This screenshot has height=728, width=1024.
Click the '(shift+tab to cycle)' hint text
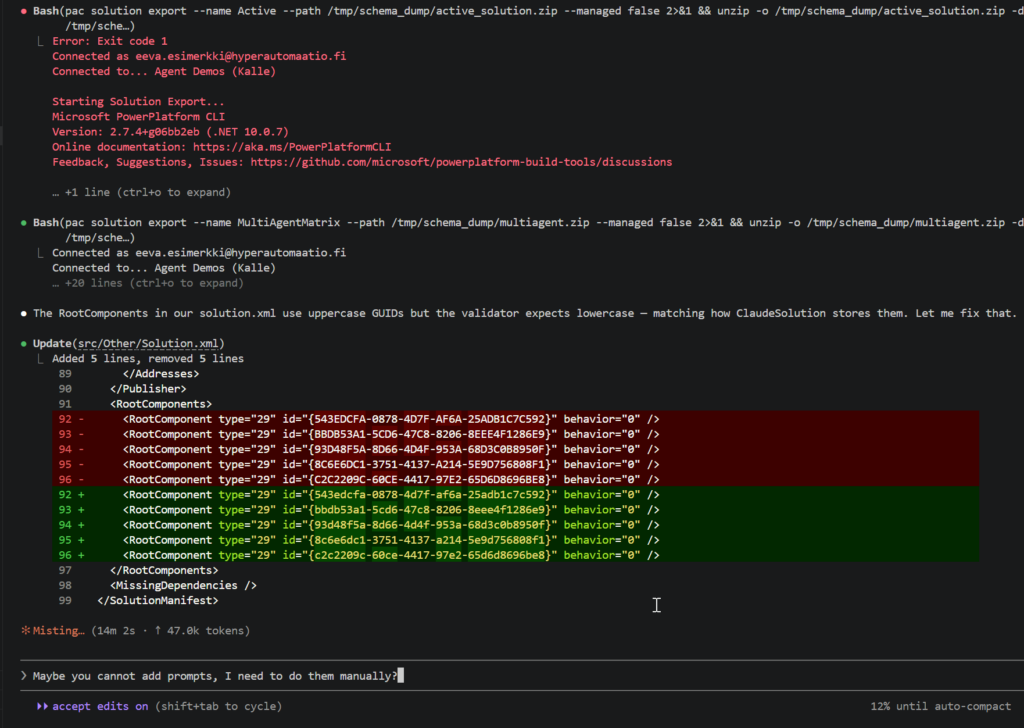pyautogui.click(x=218, y=706)
